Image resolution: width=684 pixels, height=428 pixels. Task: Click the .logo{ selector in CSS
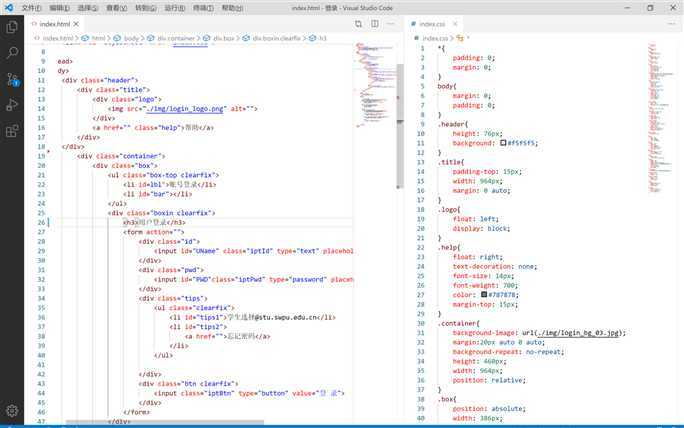click(x=449, y=210)
